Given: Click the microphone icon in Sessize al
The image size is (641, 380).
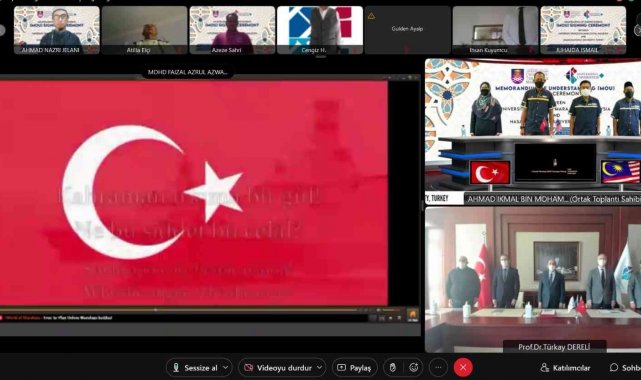Looking at the screenshot, I should point(176,368).
